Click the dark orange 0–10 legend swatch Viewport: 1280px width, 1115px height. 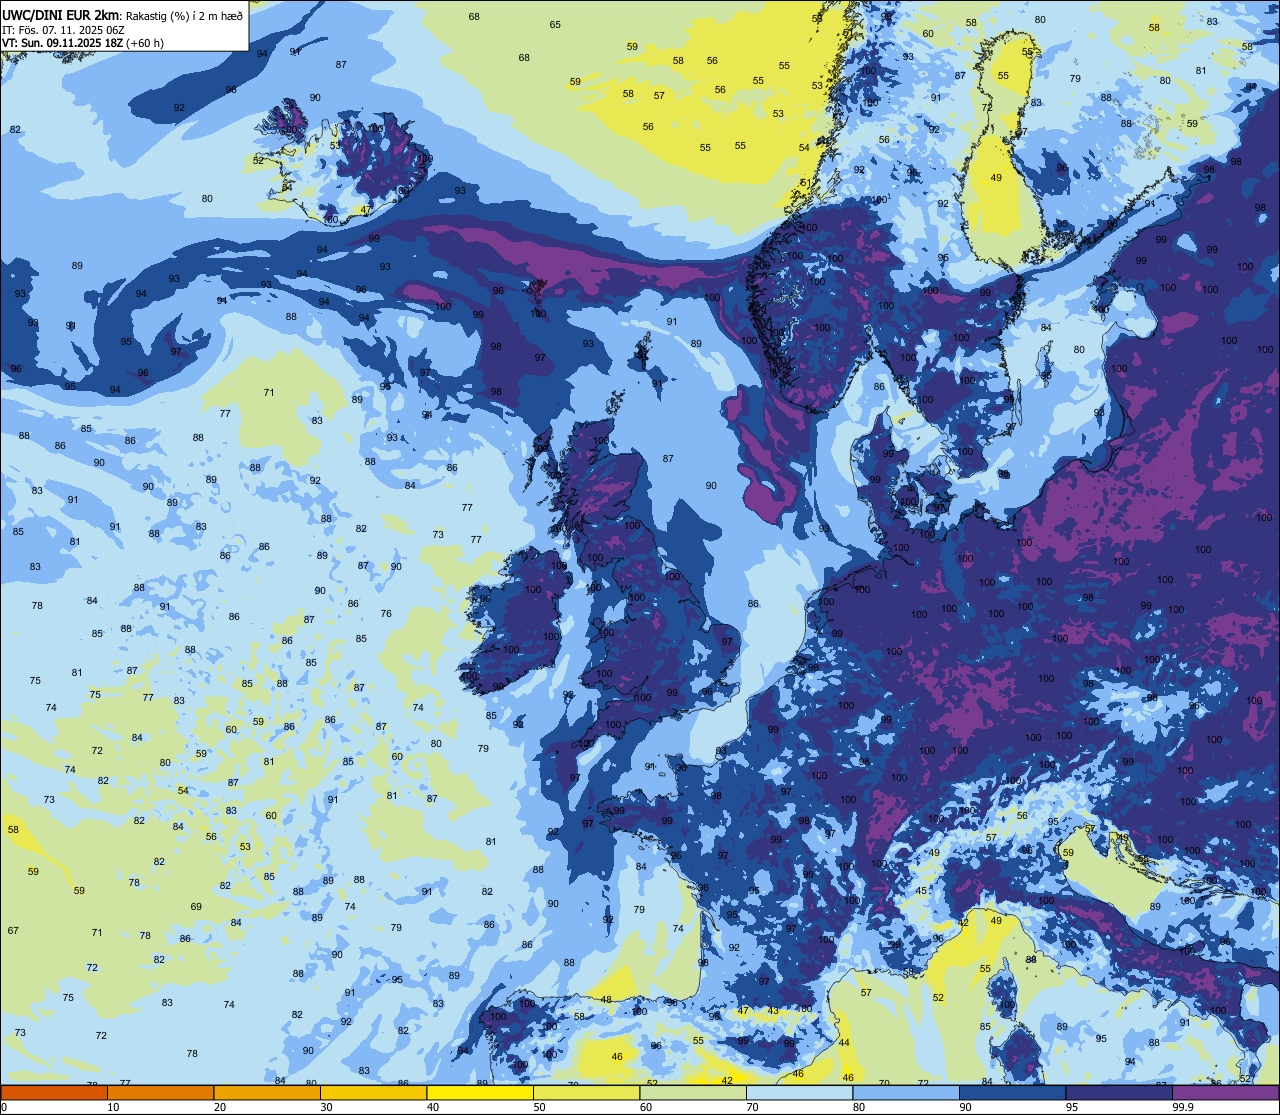tap(54, 1092)
